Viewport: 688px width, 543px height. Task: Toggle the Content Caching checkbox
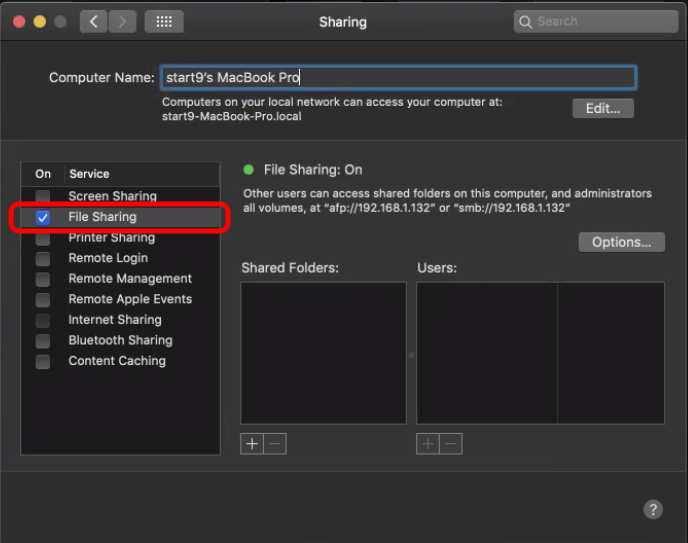43,361
